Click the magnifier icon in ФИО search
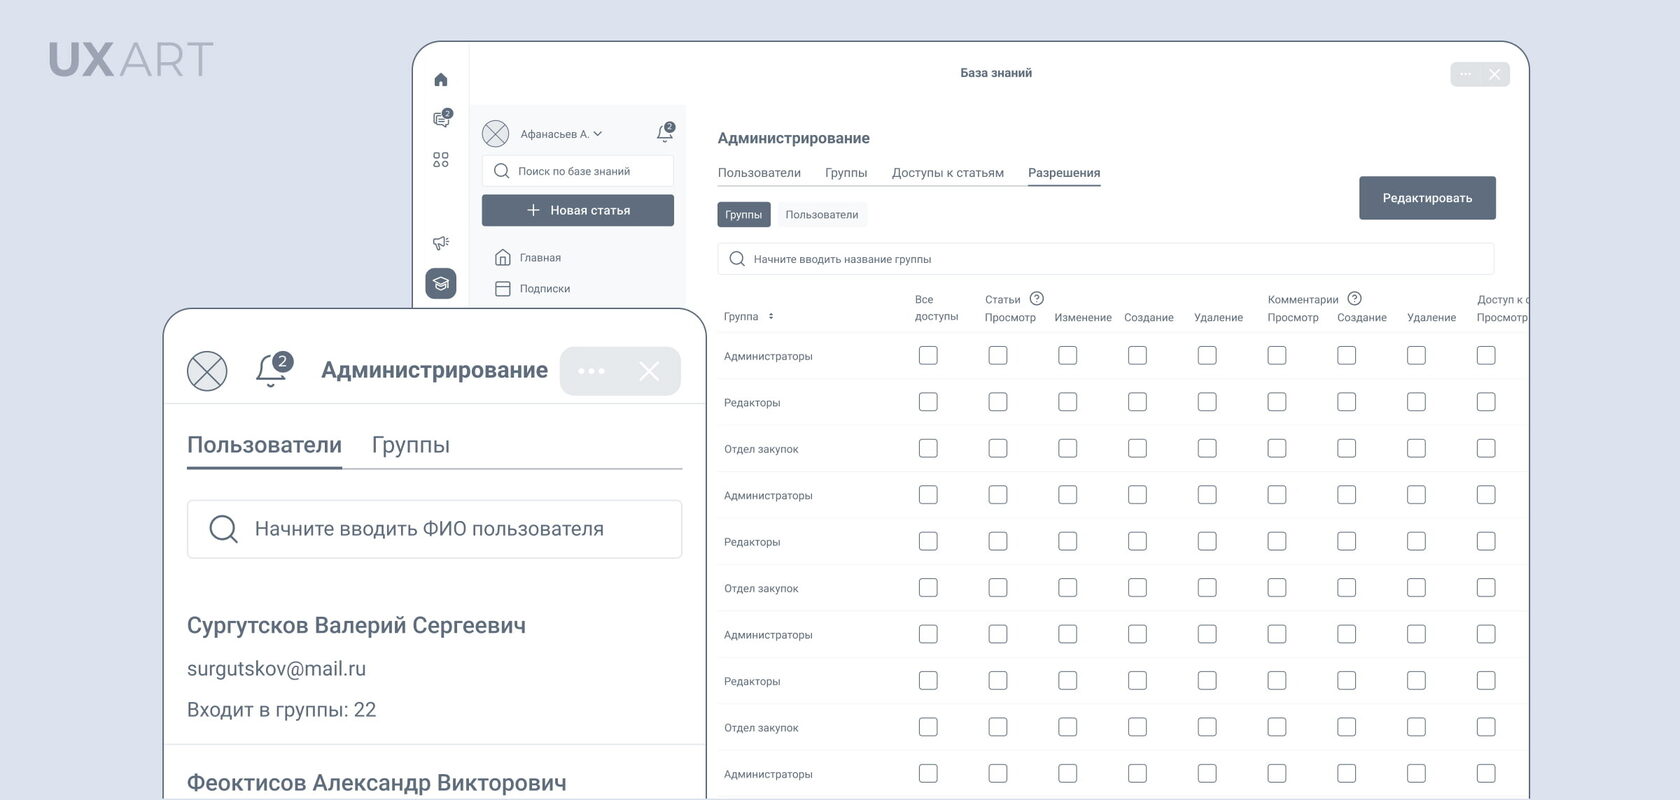This screenshot has height=800, width=1680. coord(224,529)
